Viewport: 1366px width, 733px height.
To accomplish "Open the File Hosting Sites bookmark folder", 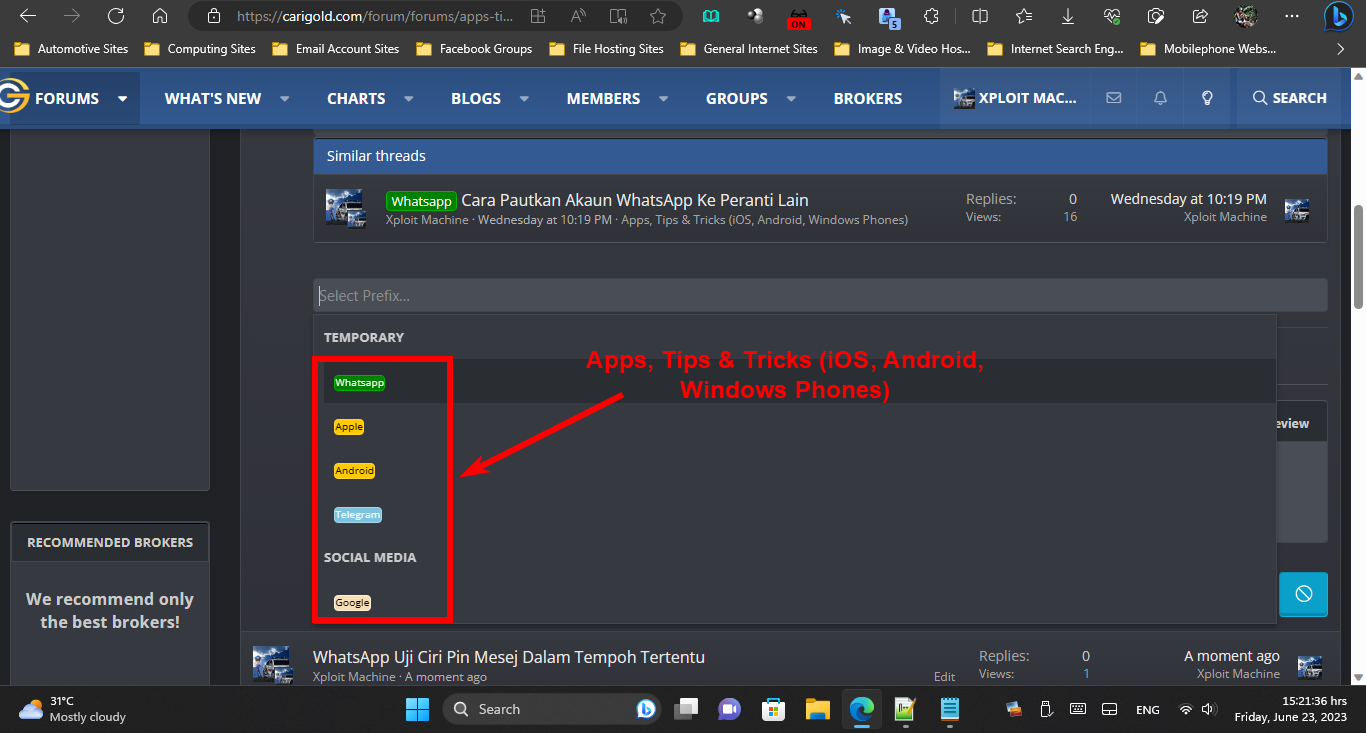I will point(607,48).
